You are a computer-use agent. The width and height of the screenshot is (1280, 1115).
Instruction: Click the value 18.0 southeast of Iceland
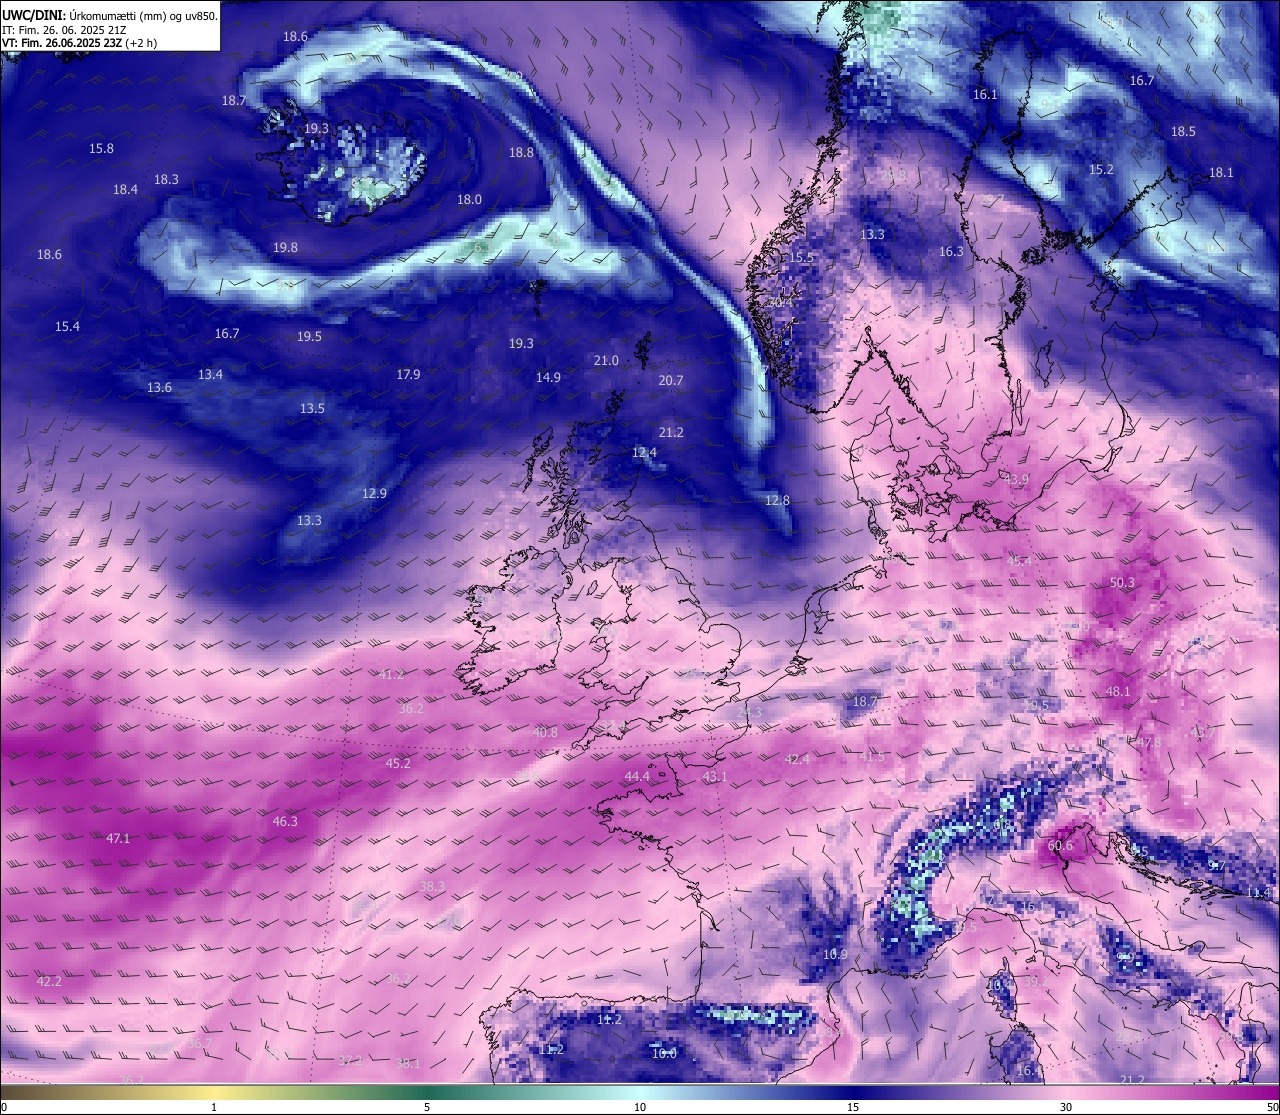tap(469, 199)
